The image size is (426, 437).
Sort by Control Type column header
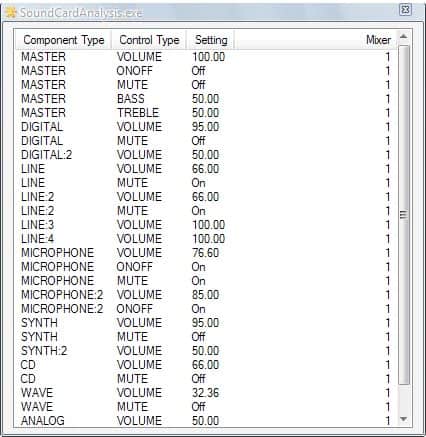coord(149,40)
